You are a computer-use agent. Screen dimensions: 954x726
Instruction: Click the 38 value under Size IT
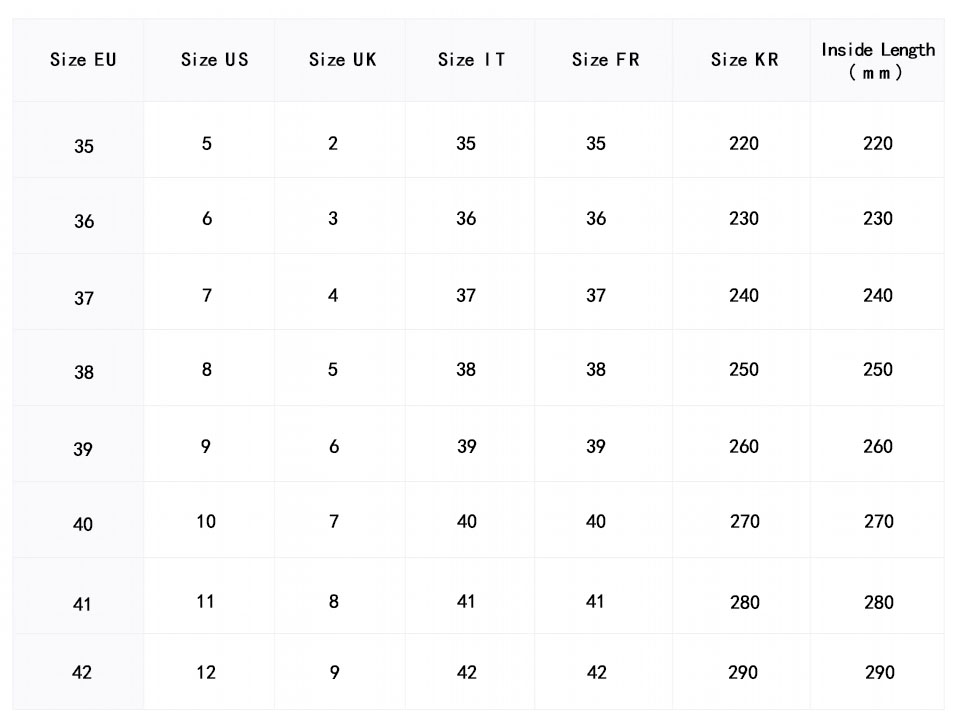[466, 369]
